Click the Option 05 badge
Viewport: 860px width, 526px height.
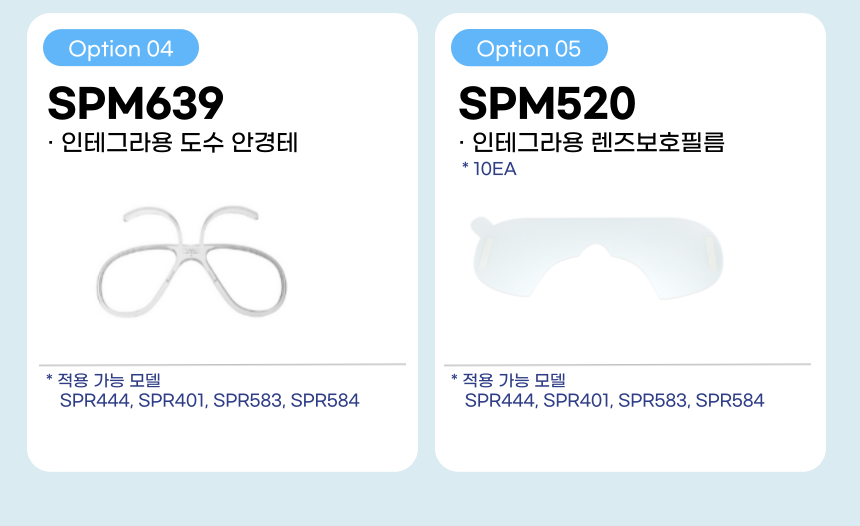(528, 48)
